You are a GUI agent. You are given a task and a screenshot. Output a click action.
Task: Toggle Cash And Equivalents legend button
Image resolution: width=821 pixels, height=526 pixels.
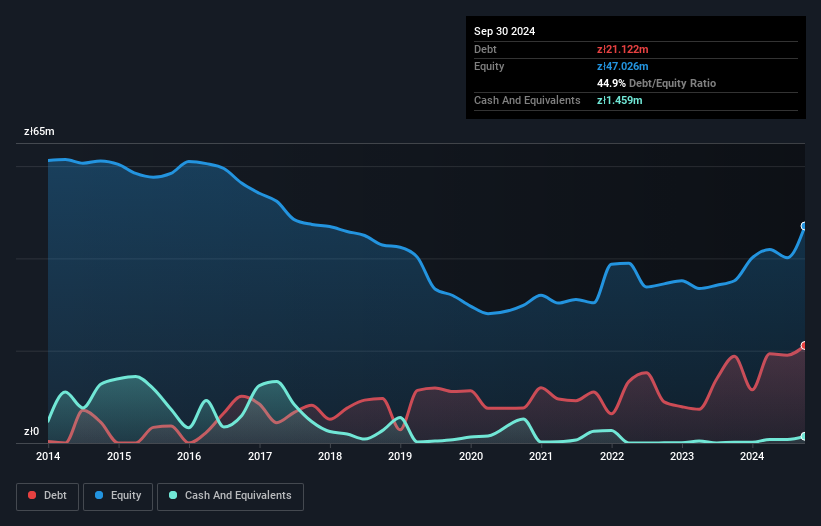[230, 496]
